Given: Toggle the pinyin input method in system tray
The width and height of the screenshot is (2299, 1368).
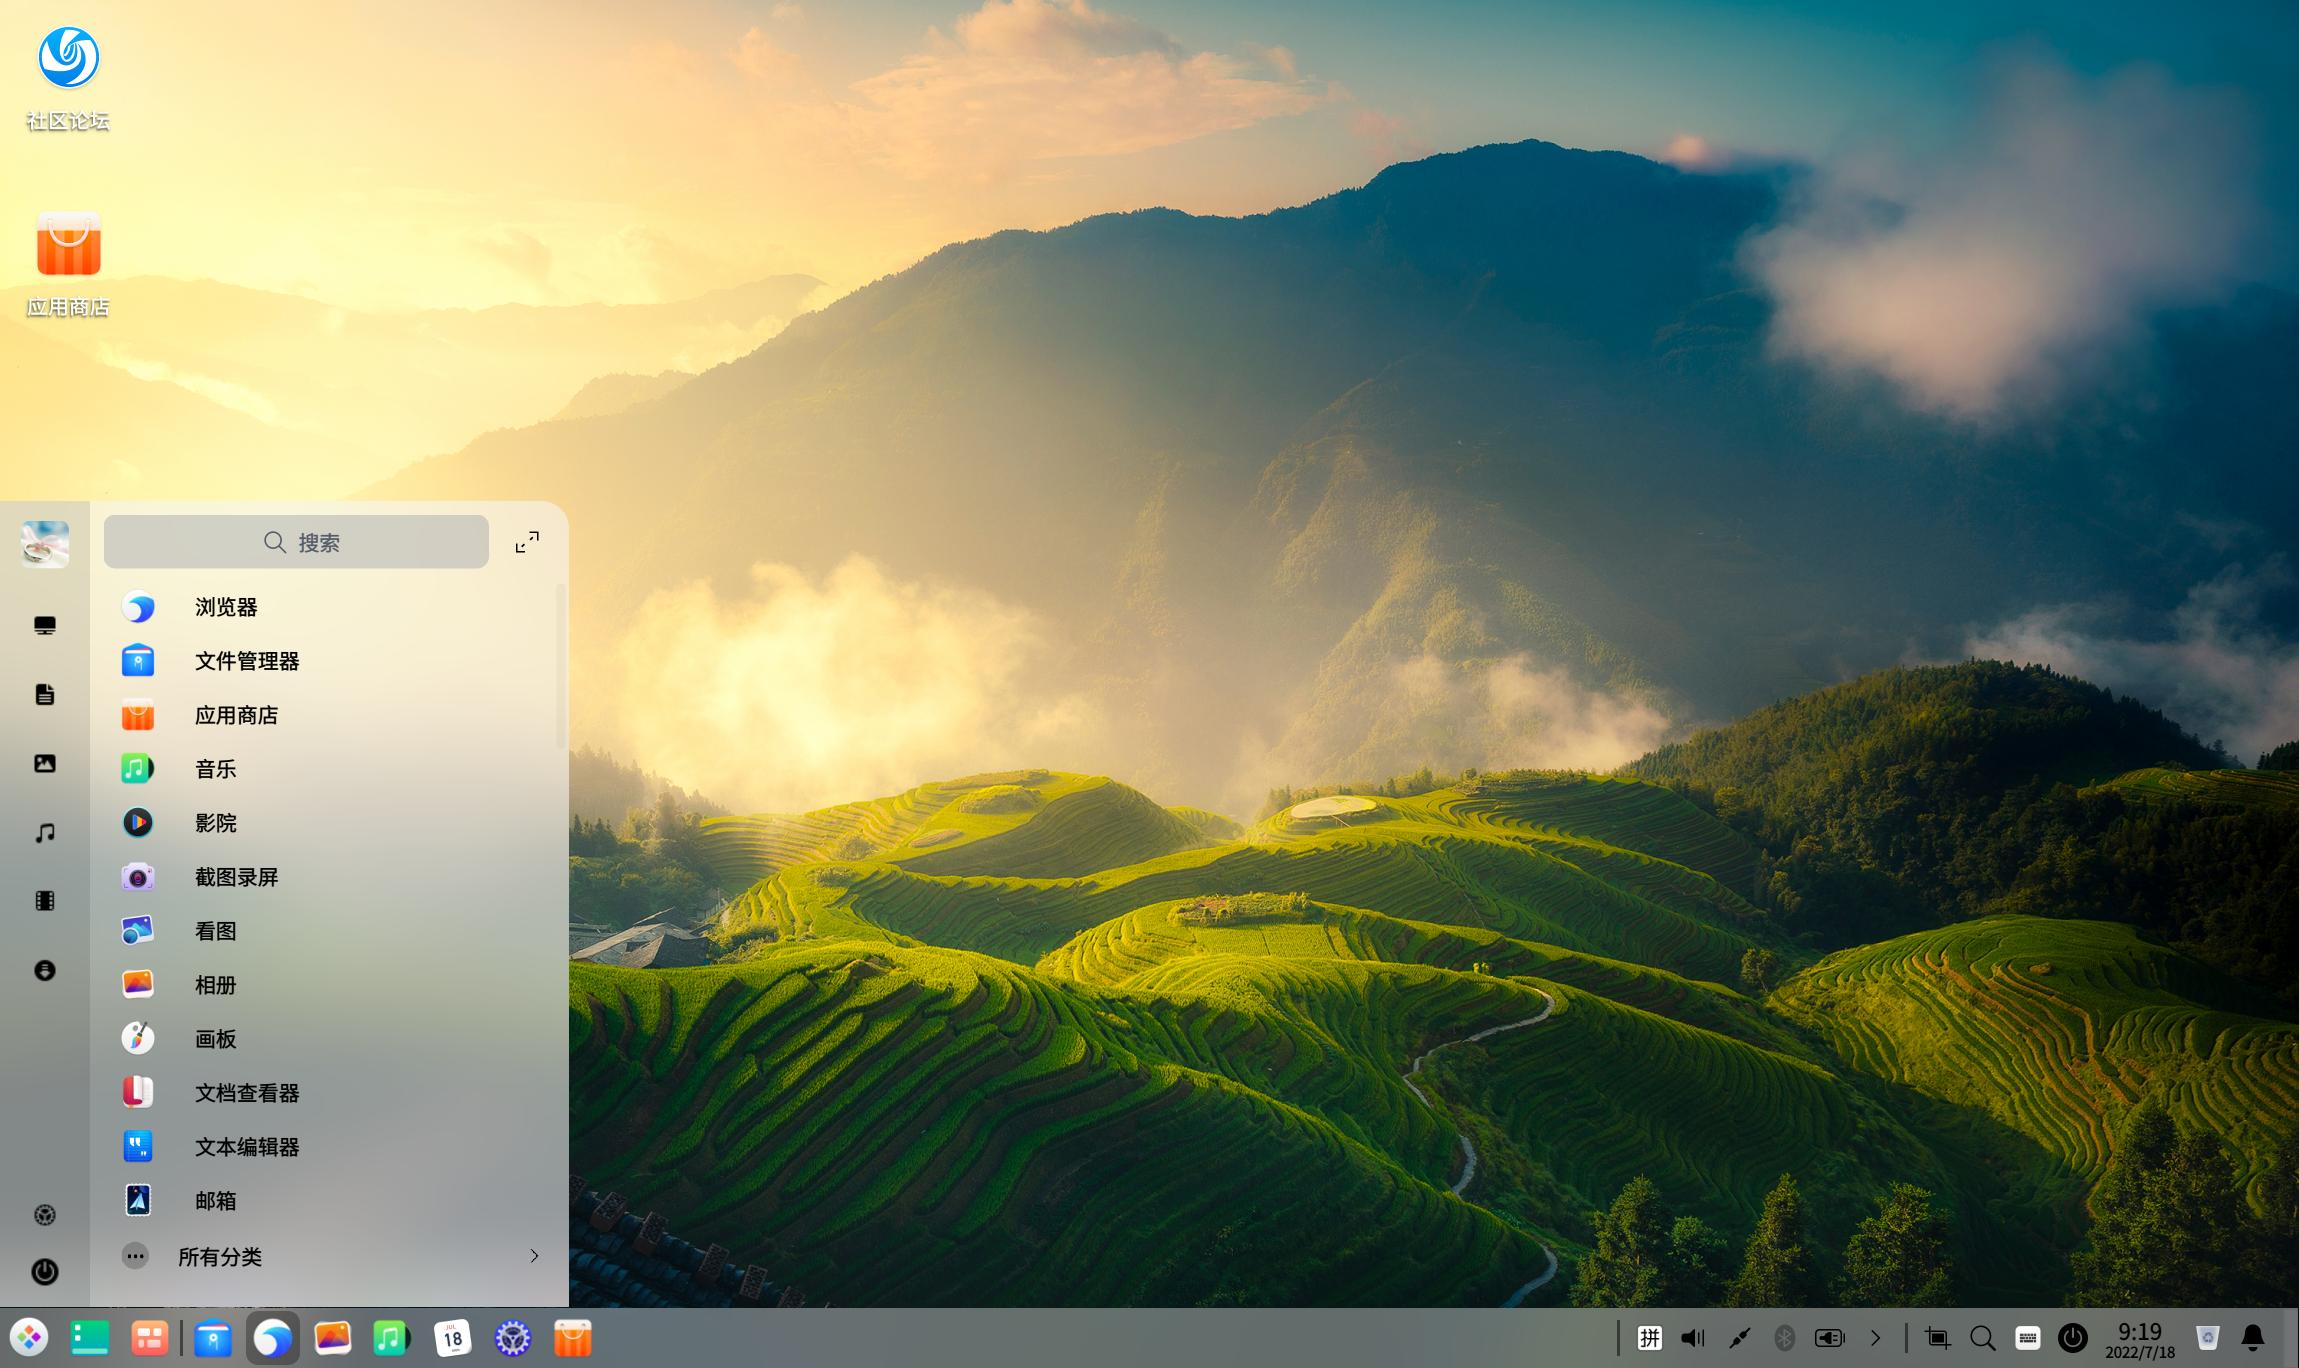Looking at the screenshot, I should tap(1650, 1337).
